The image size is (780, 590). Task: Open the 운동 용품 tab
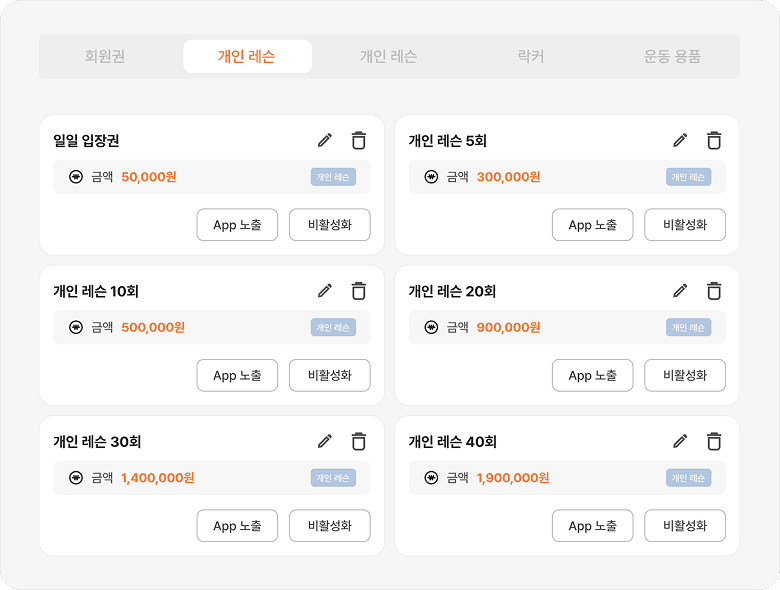(672, 56)
